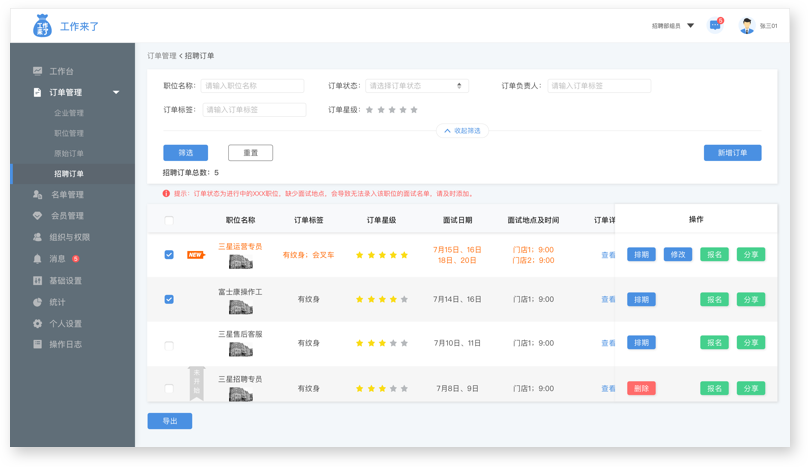This screenshot has width=808, height=467.
Task: Click the 未开始 ribbon on 三星招聘专员 row
Action: (x=196, y=383)
